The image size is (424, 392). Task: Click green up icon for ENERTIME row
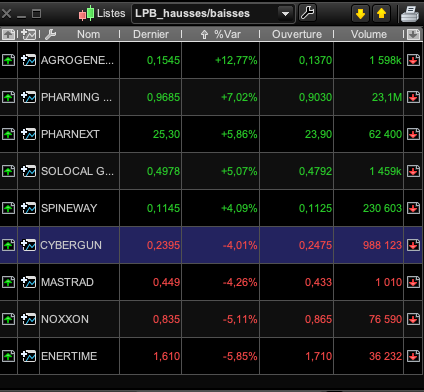[x=9, y=356]
